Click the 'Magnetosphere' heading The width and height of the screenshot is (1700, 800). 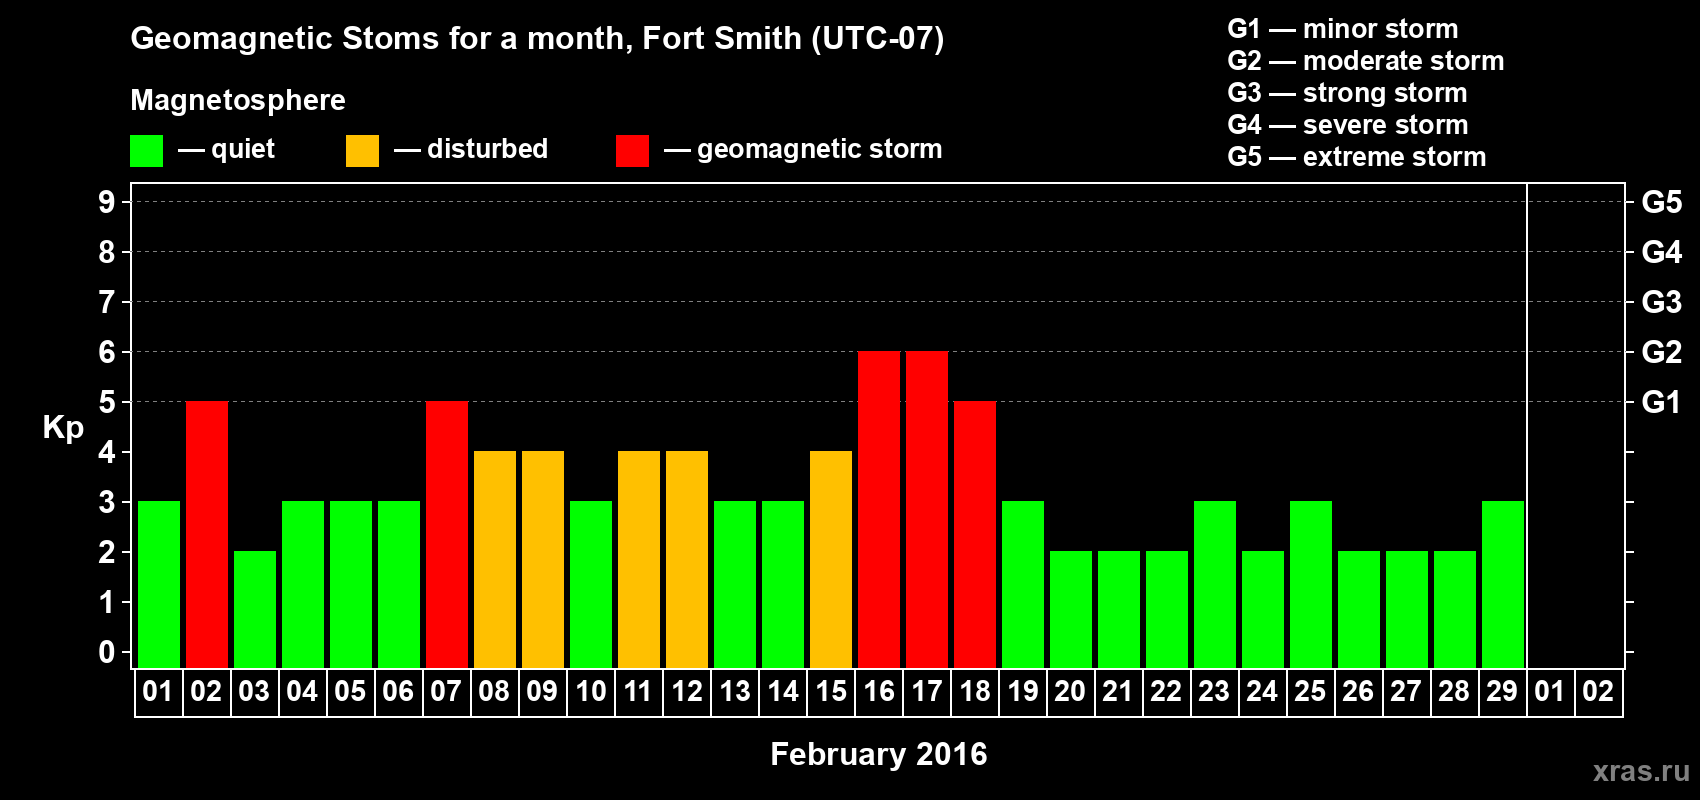(x=238, y=100)
